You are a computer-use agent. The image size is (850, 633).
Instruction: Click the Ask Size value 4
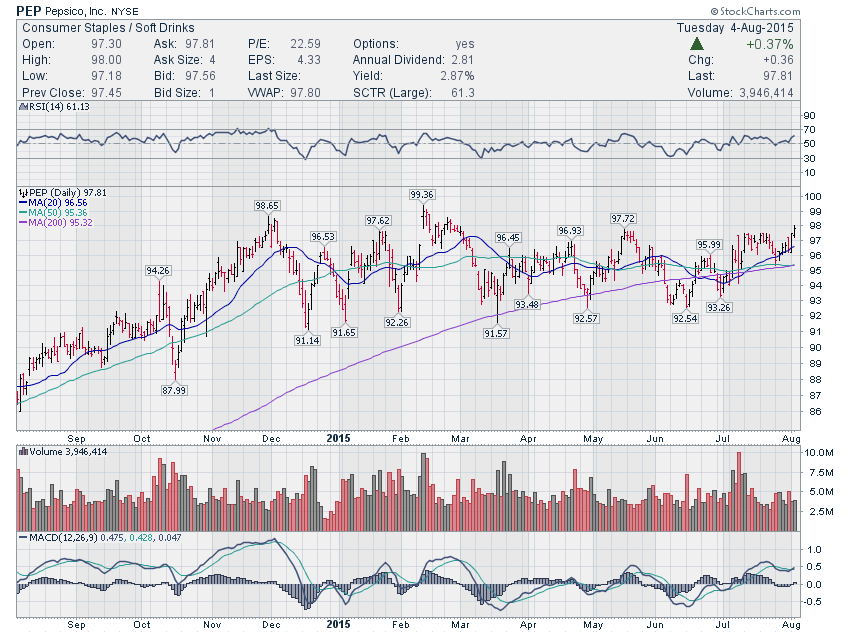(x=212, y=60)
